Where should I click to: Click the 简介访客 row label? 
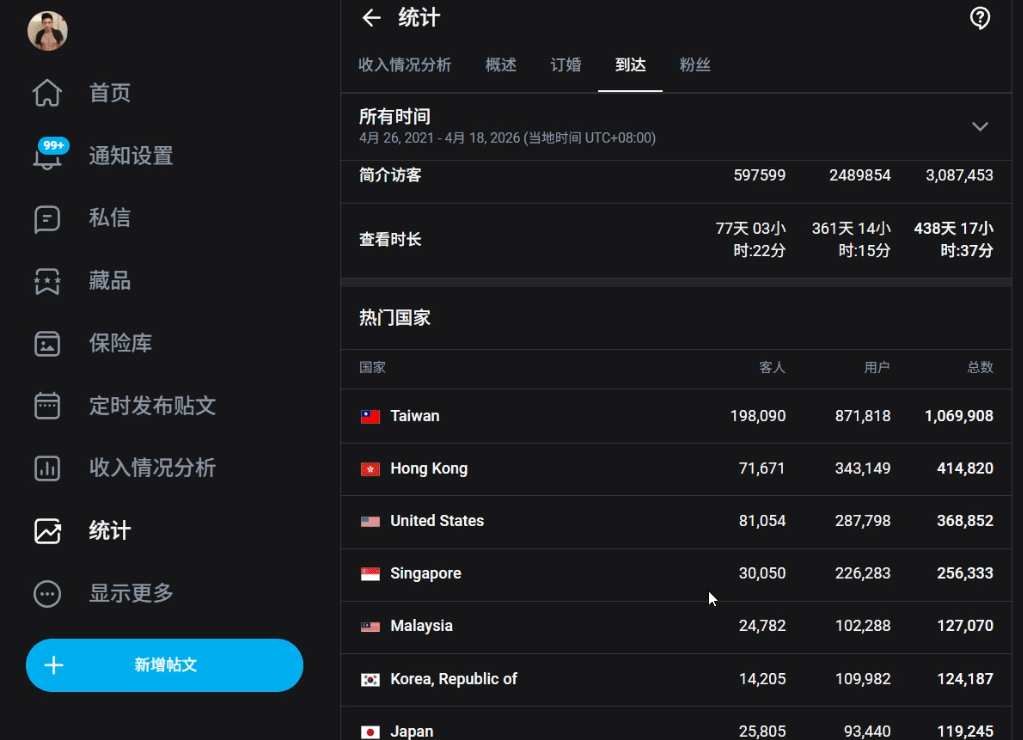[390, 175]
